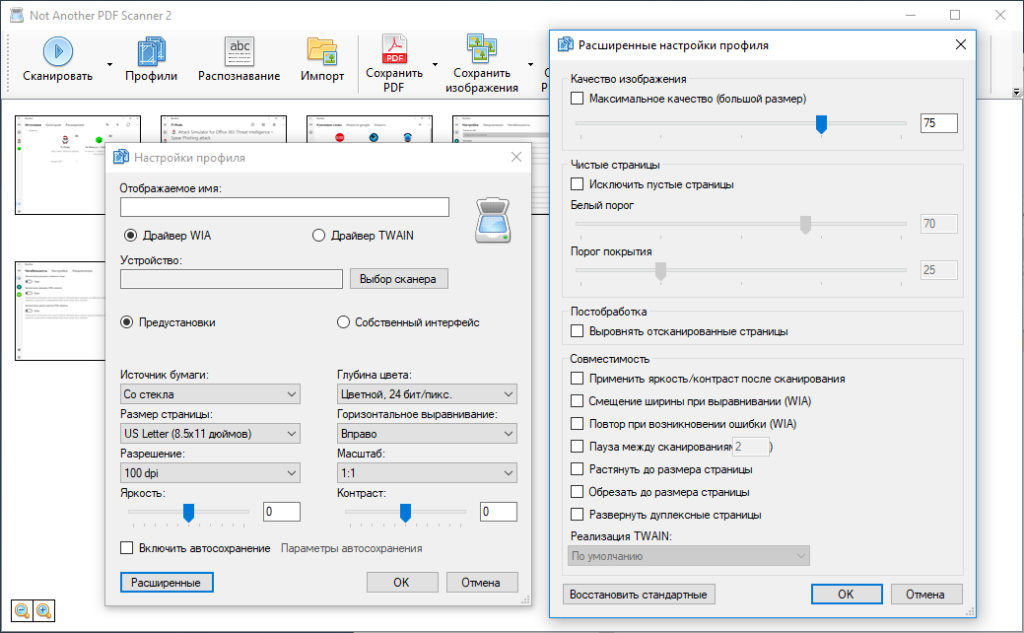Click OK in Настройки профиля dialog

402,582
